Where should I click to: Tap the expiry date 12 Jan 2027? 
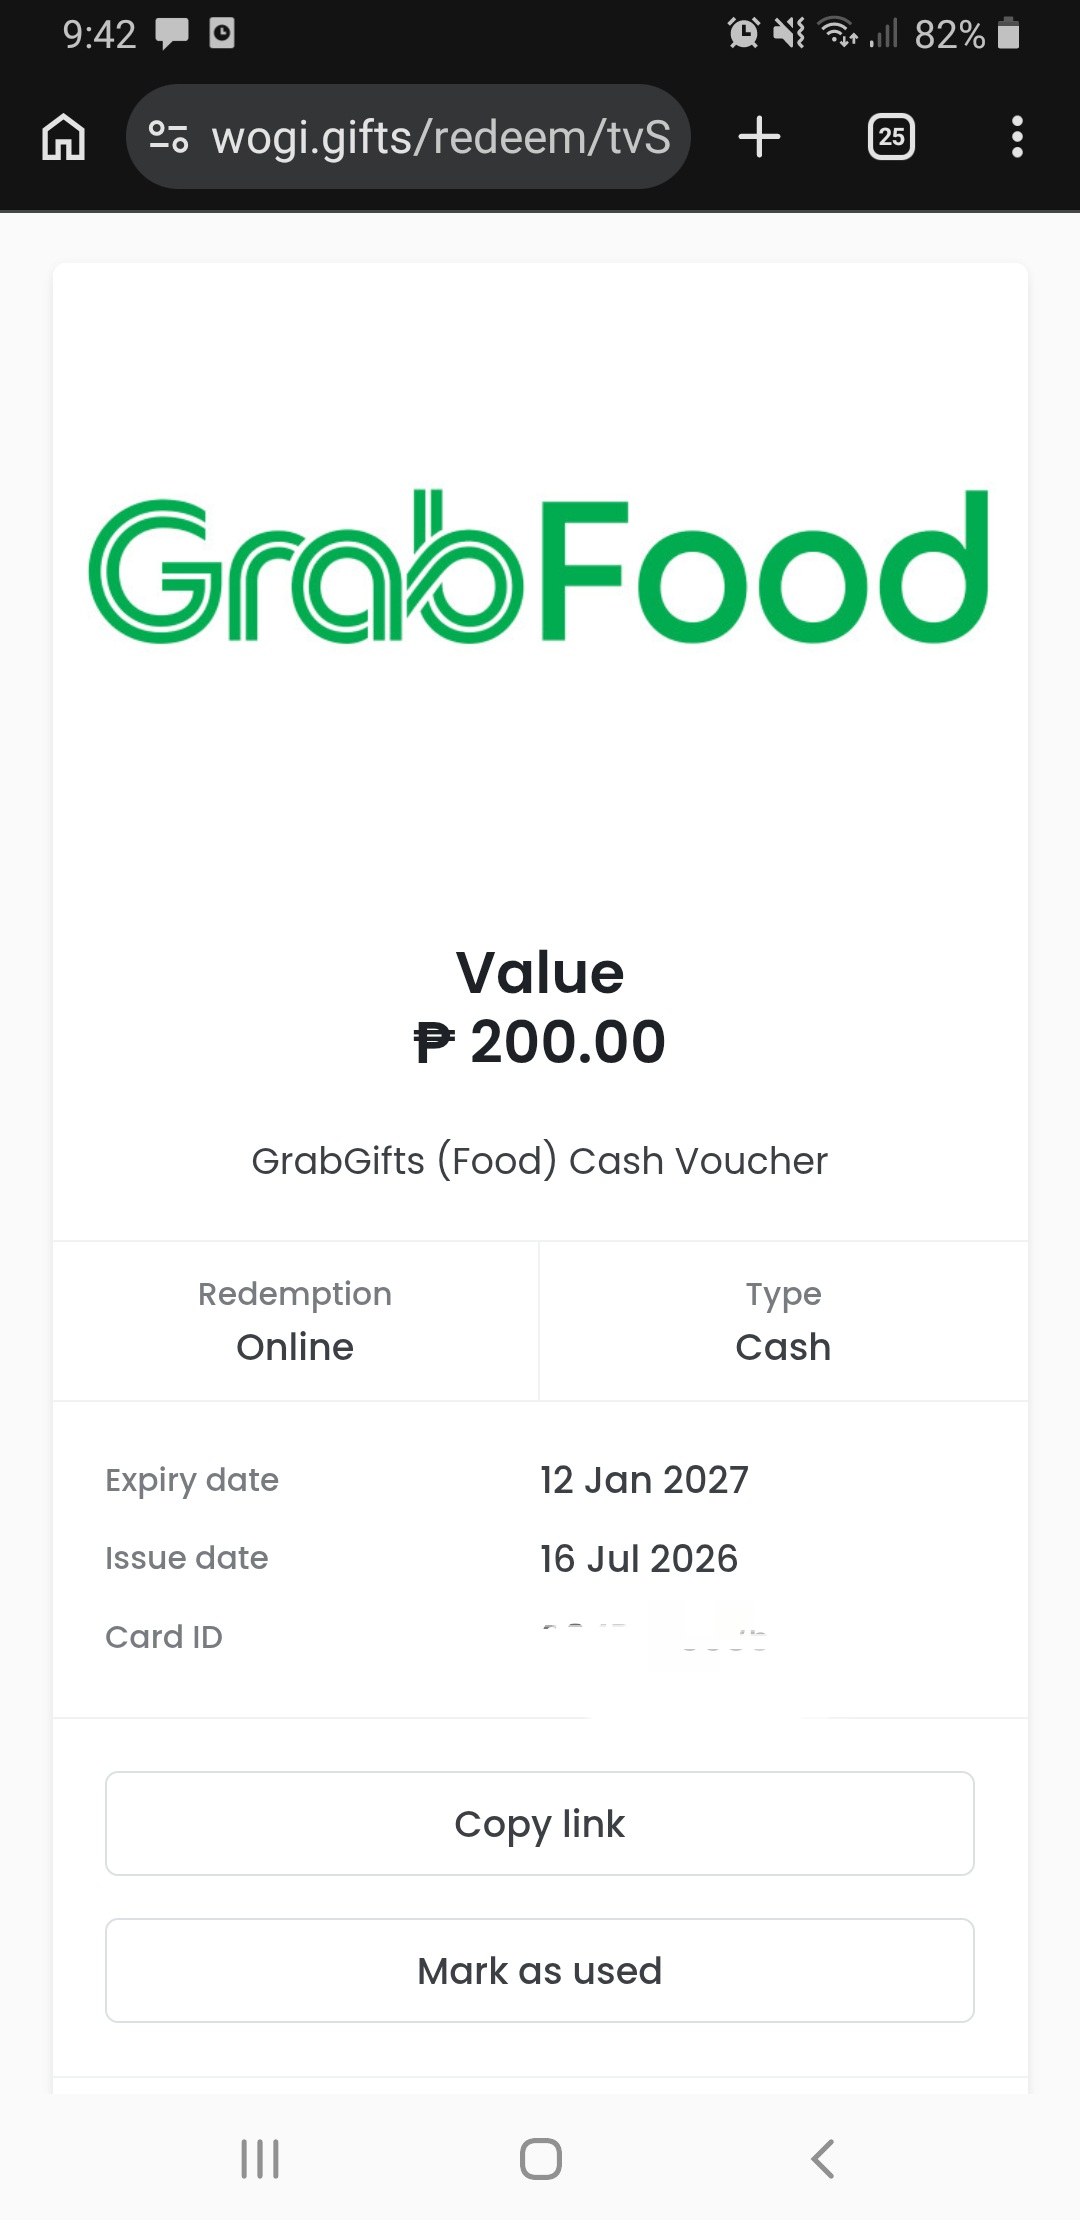click(644, 1479)
